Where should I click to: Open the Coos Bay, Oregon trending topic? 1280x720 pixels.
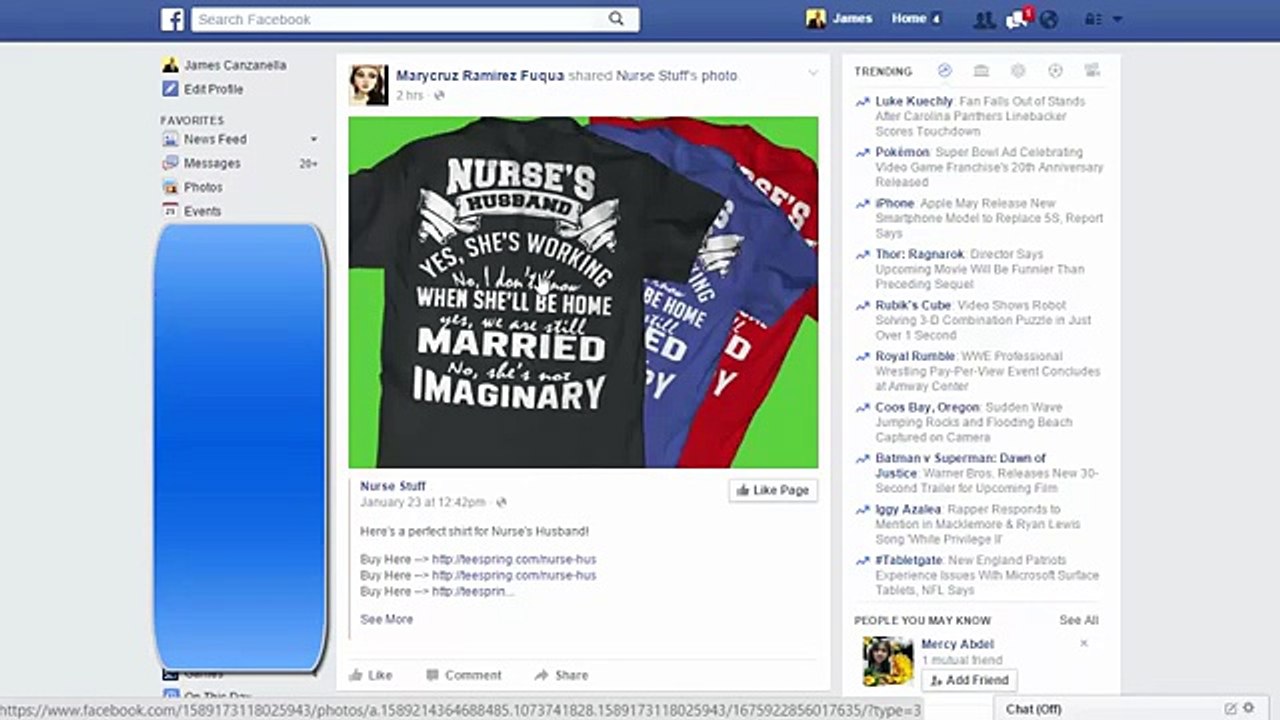tap(928, 407)
